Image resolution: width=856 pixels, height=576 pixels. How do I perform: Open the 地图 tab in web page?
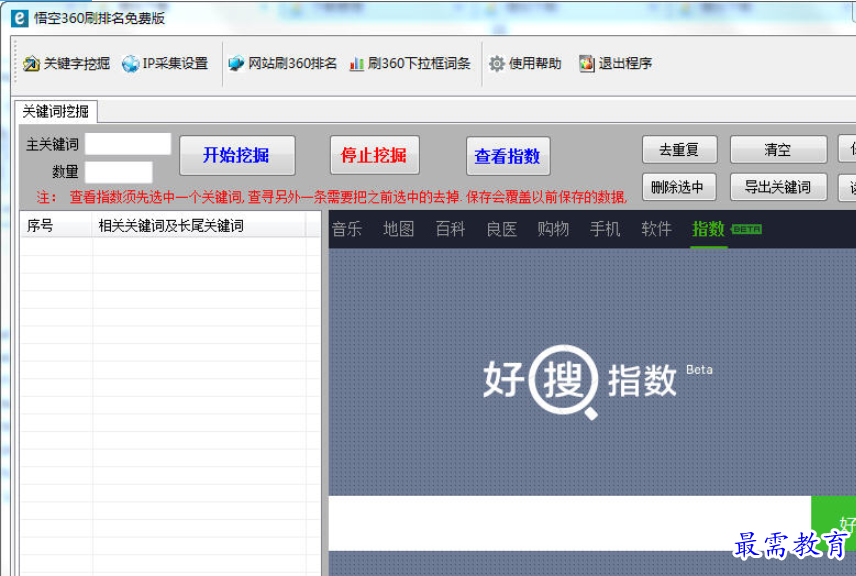coord(399,229)
